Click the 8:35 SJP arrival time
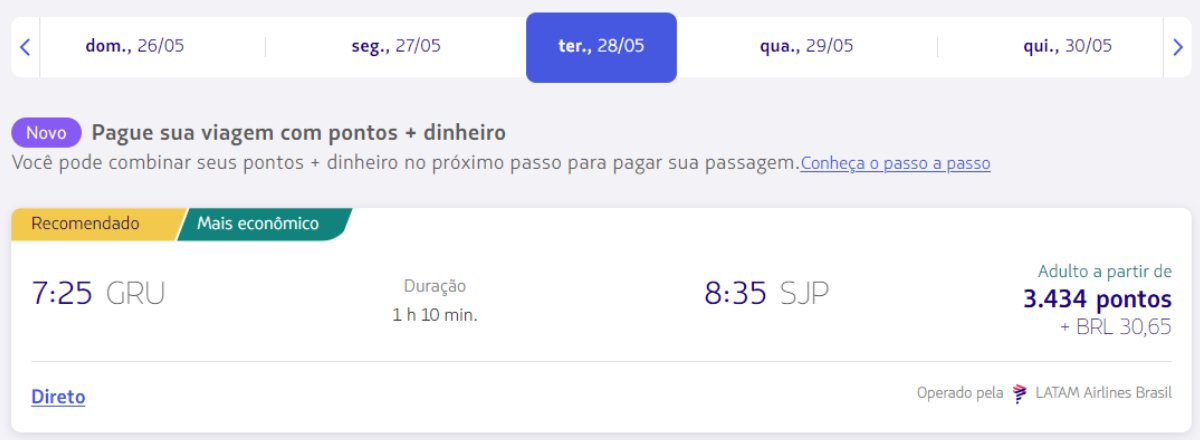 pos(767,293)
